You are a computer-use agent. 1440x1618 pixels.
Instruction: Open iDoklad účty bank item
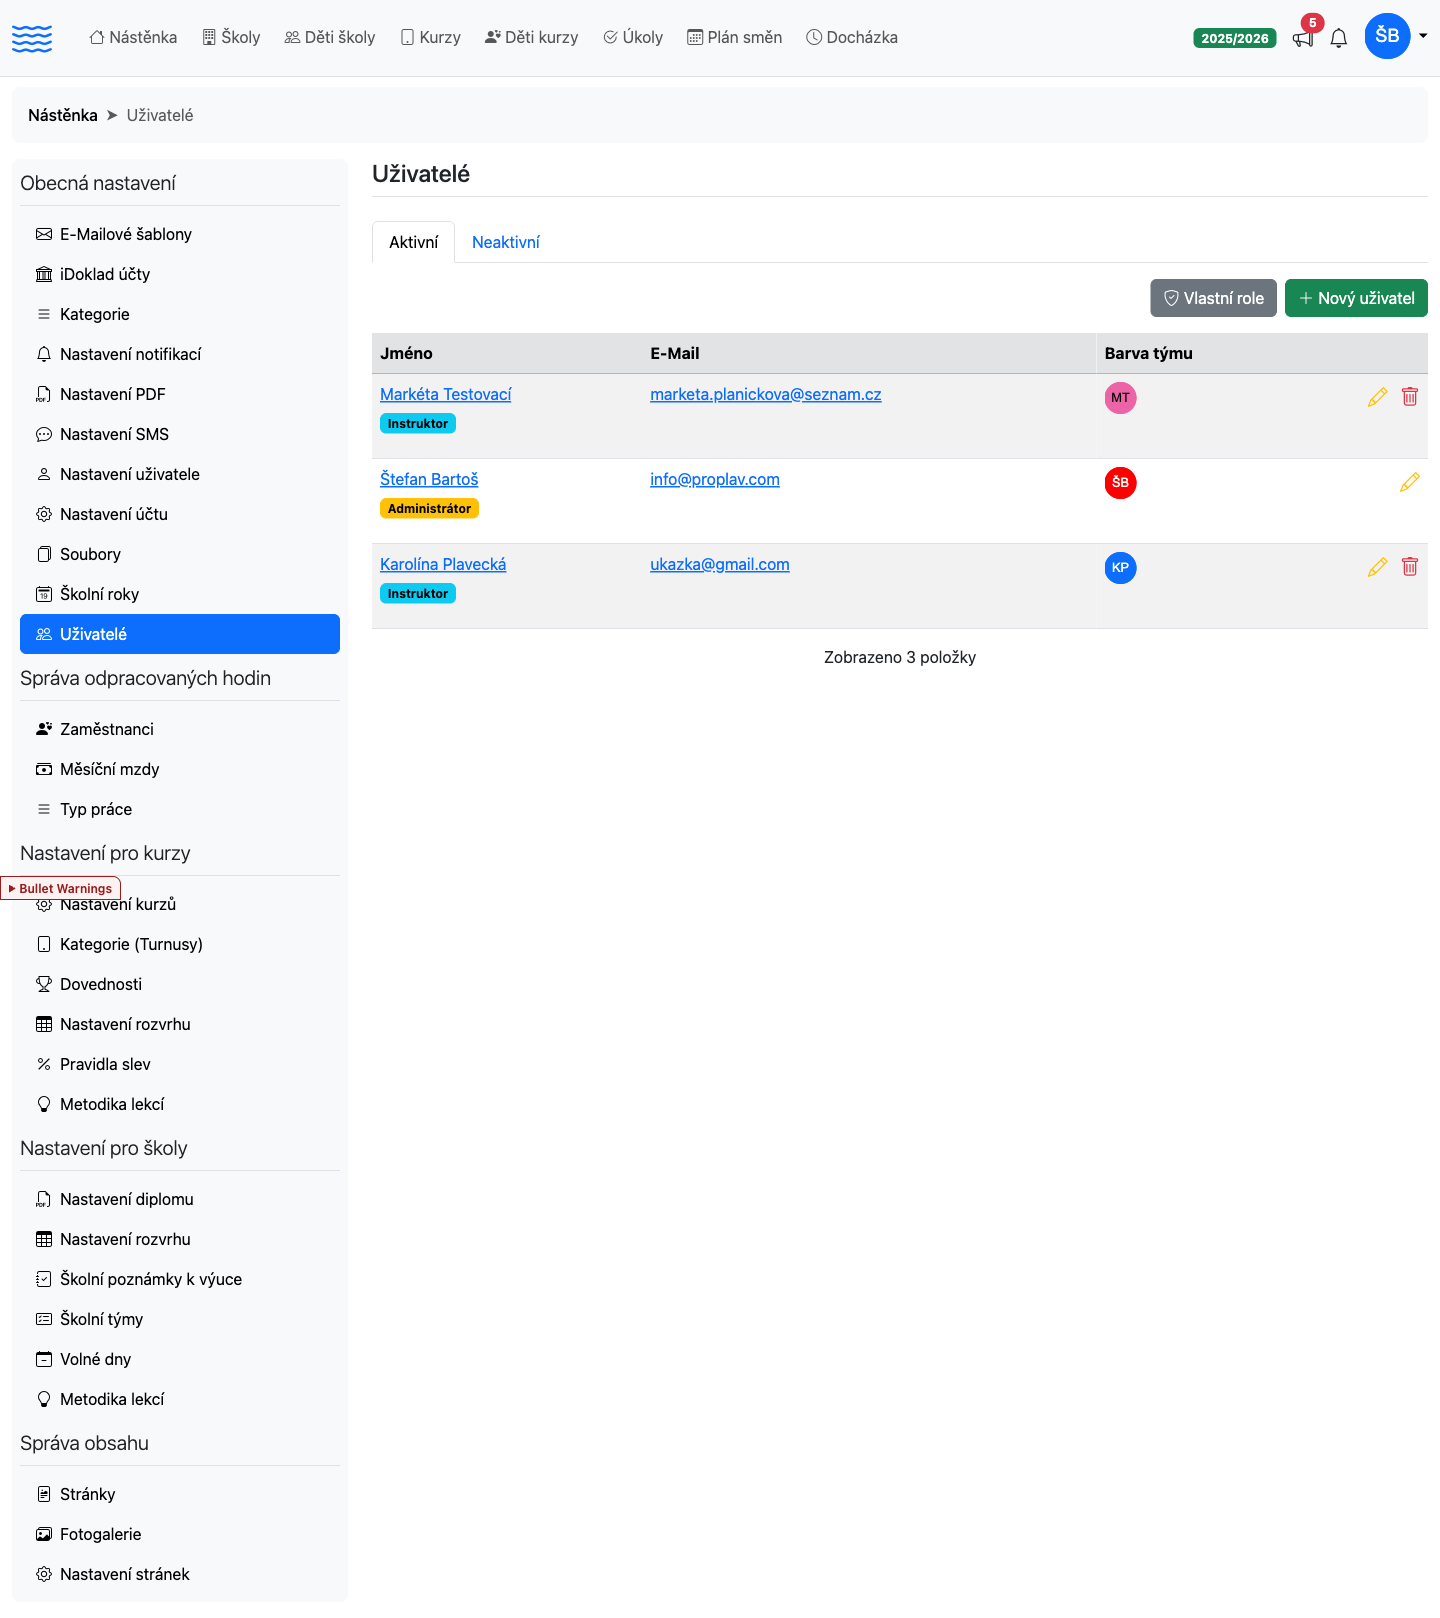pyautogui.click(x=180, y=274)
